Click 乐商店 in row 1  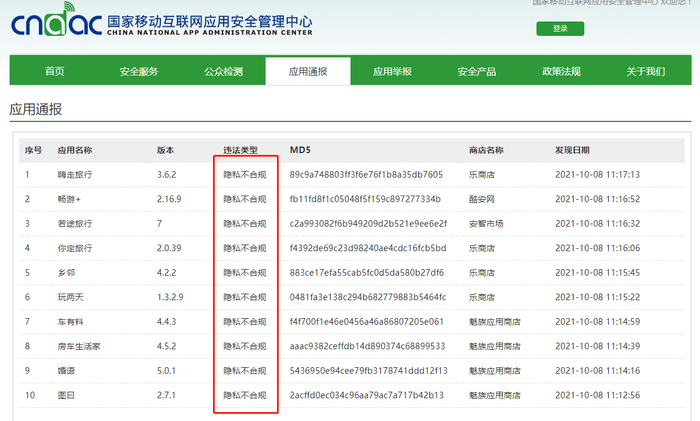click(x=482, y=175)
